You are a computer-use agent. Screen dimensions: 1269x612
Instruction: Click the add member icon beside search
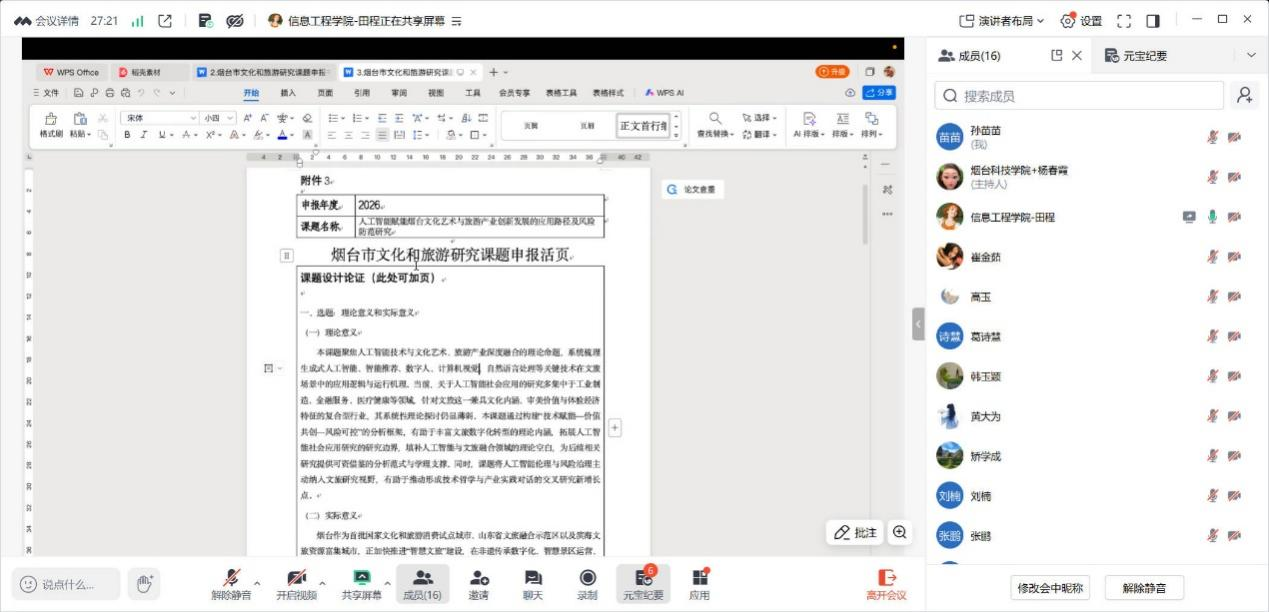pos(1245,95)
